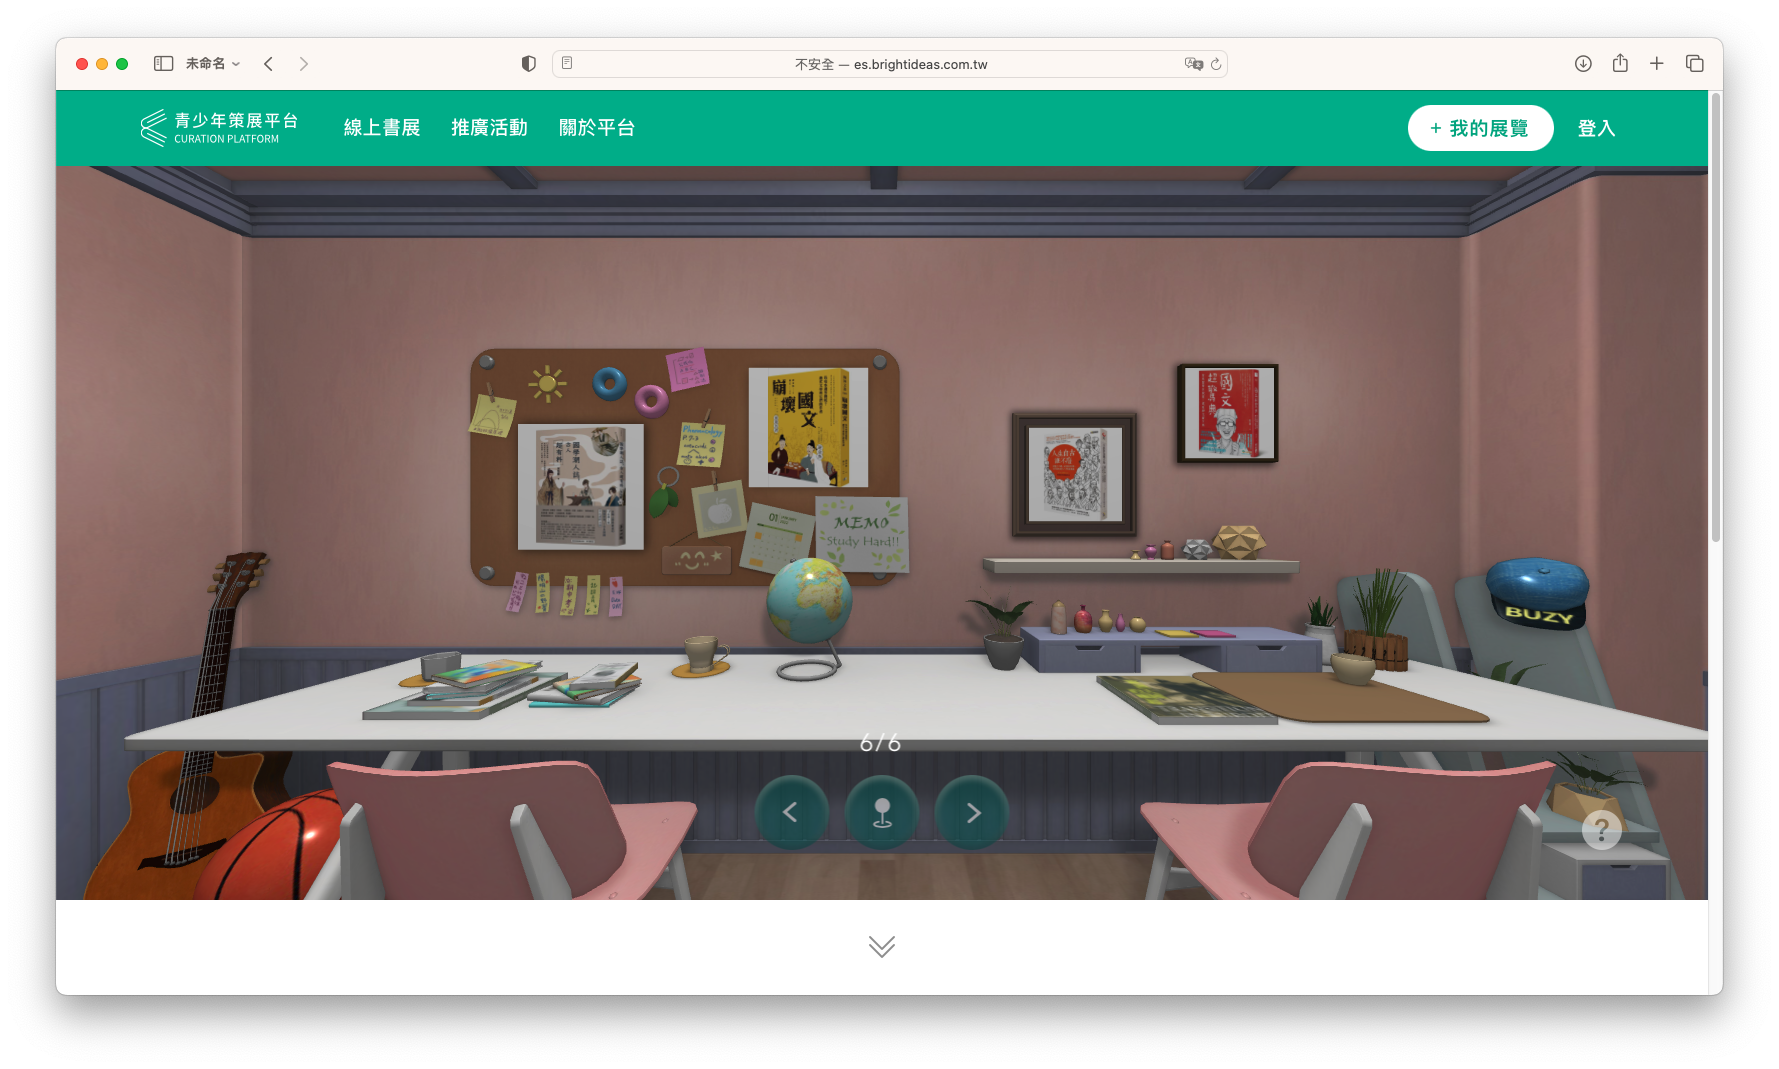The width and height of the screenshot is (1779, 1069).
Task: Click the translate page icon
Action: (x=1193, y=64)
